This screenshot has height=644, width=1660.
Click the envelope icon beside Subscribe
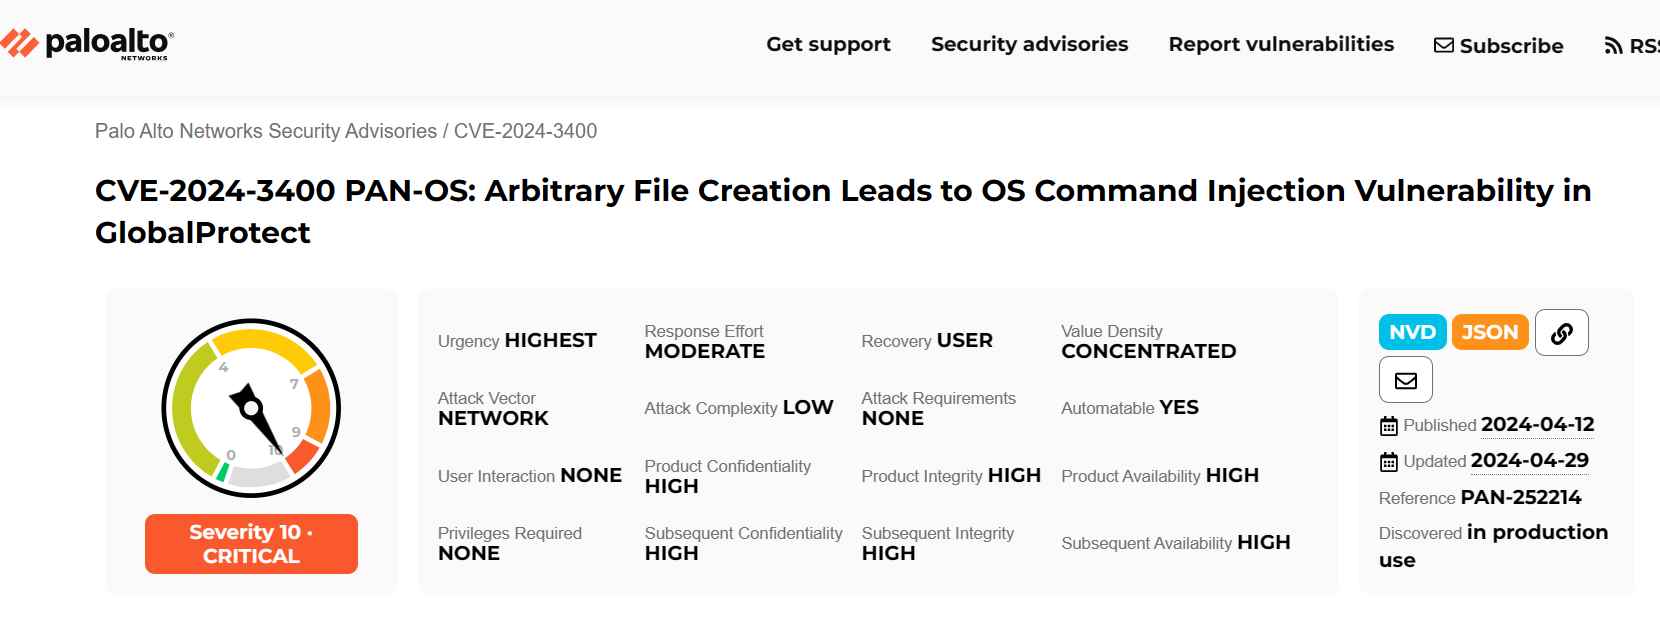1444,44
